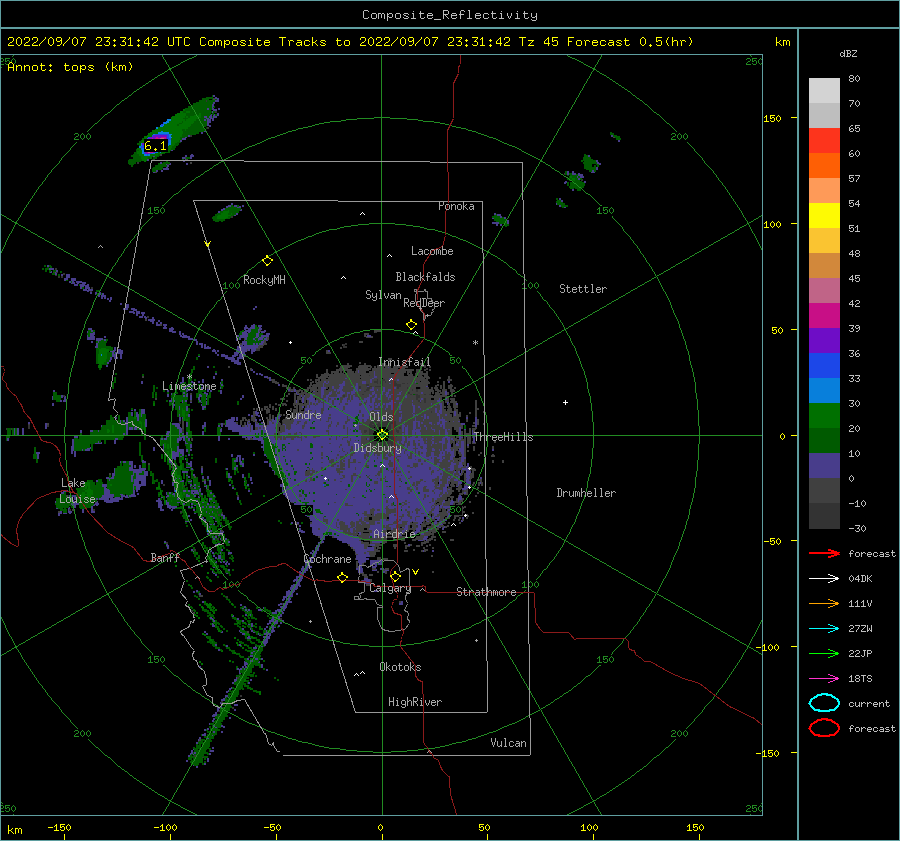Screen dimensions: 900x841
Task: Pick the green 20 dBZ color swatch
Action: [x=824, y=416]
